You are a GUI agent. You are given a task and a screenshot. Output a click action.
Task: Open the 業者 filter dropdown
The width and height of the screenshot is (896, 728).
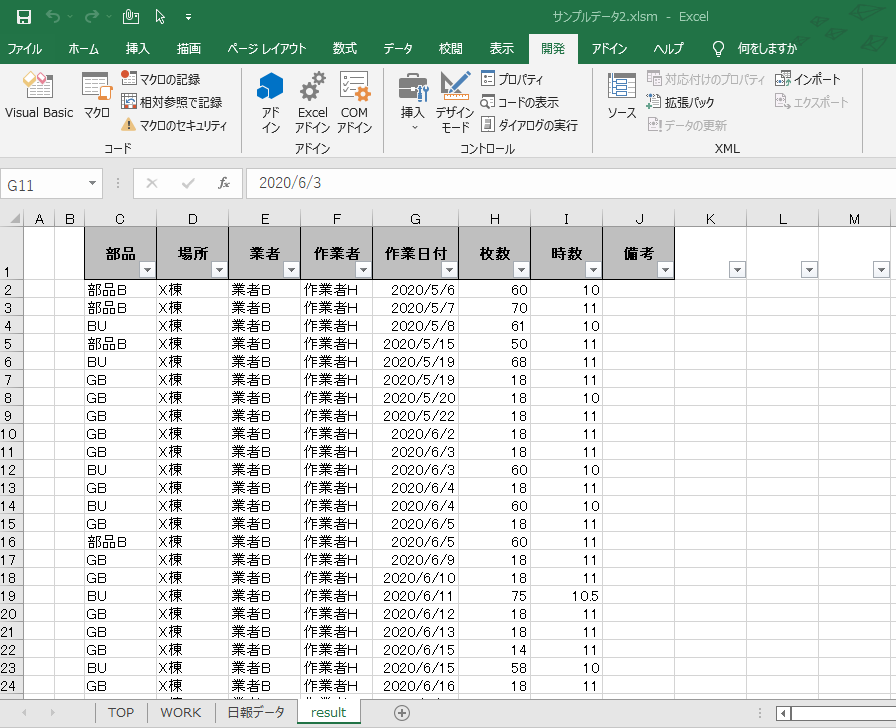pyautogui.click(x=291, y=270)
